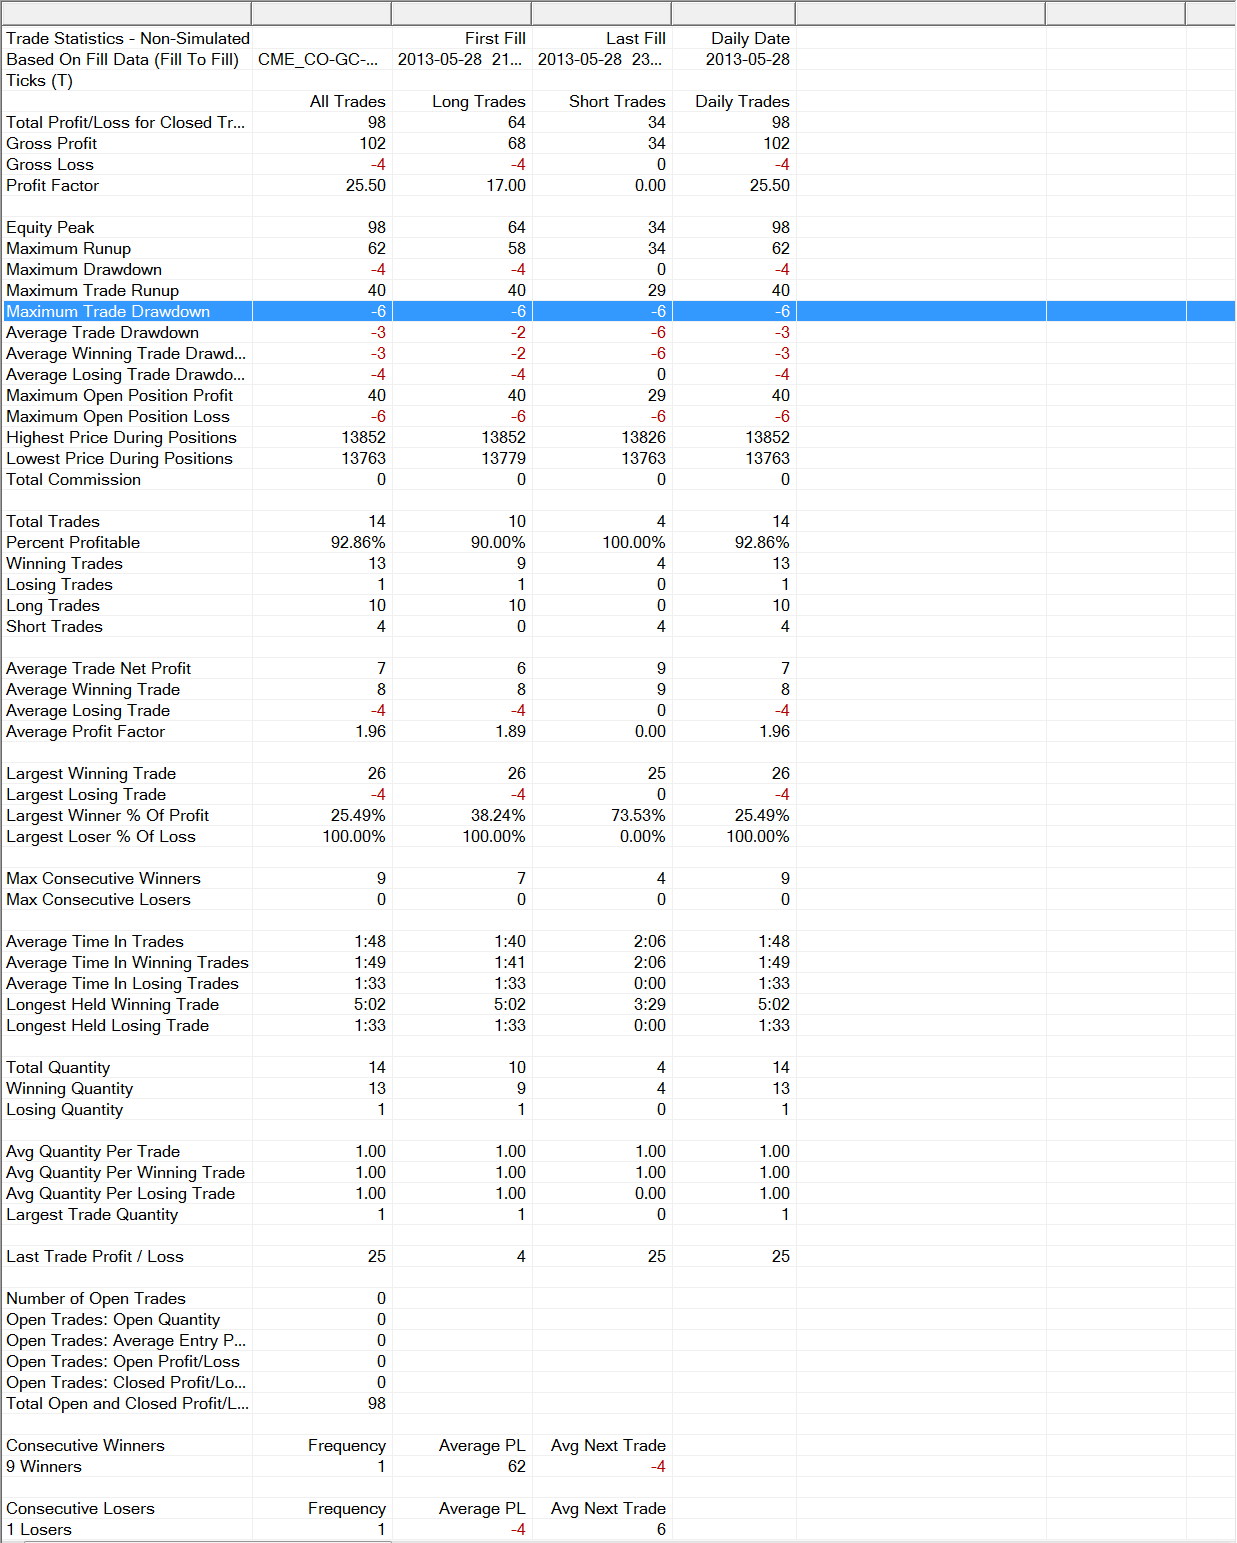Image resolution: width=1237 pixels, height=1543 pixels.
Task: Click the Total Profit/Loss for Closed Trades label
Action: tap(126, 122)
